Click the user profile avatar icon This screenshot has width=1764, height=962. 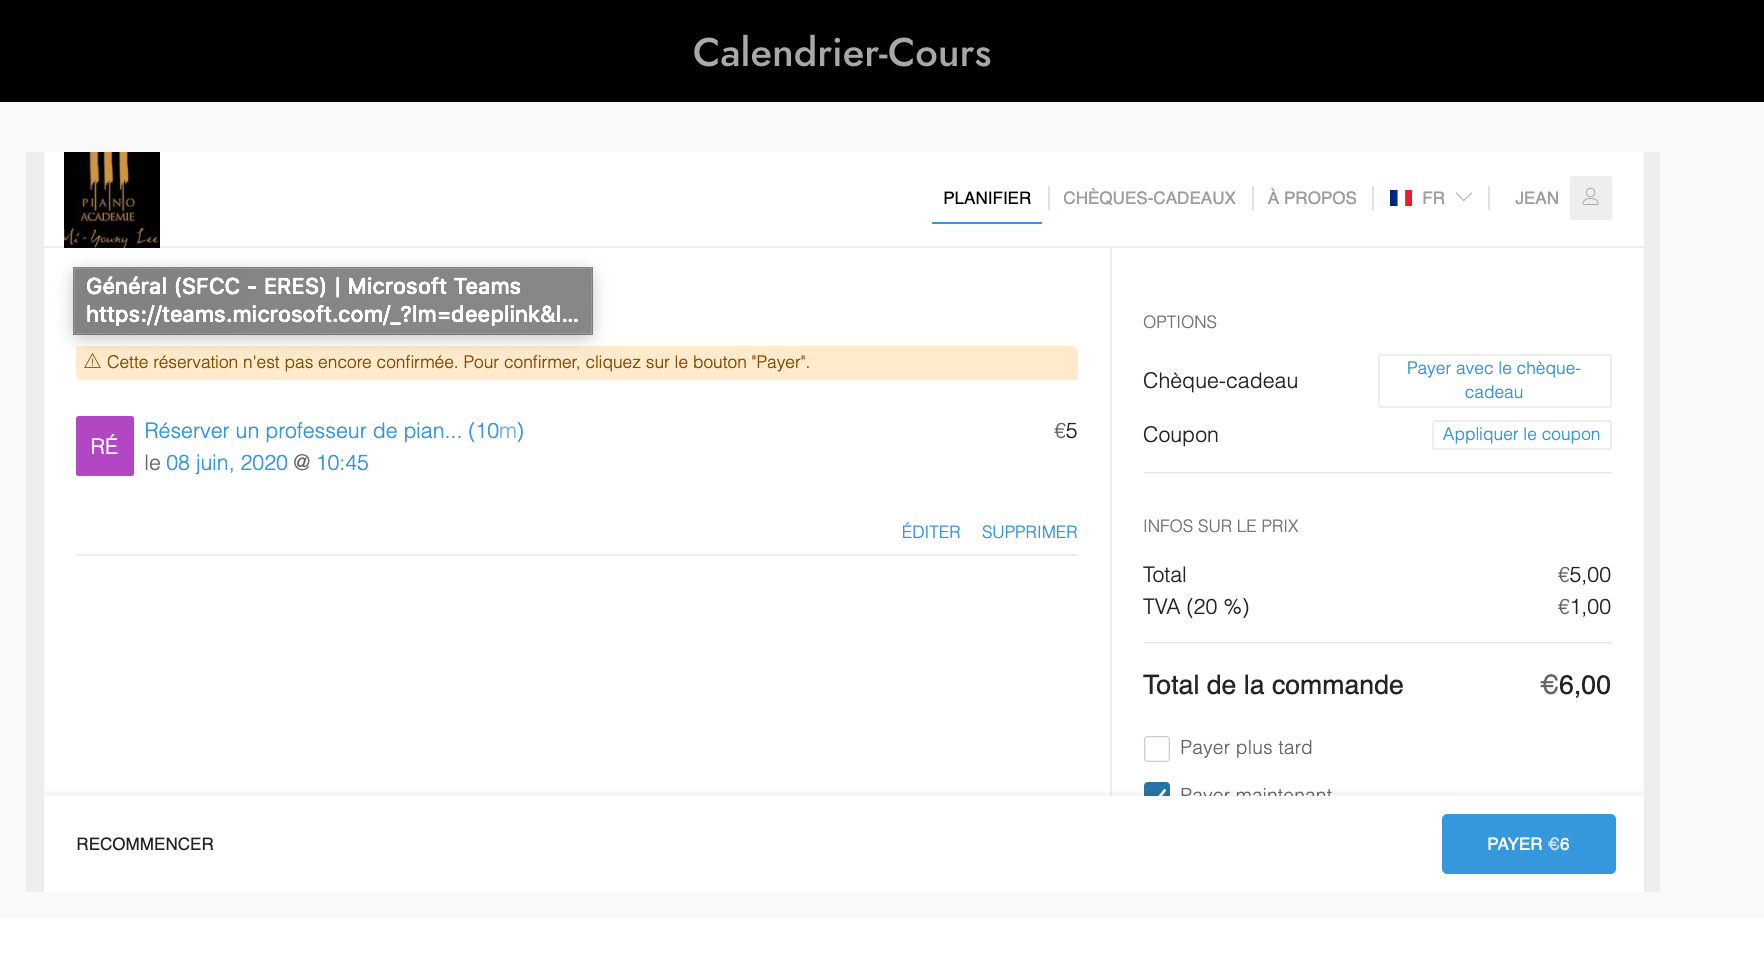[1590, 198]
